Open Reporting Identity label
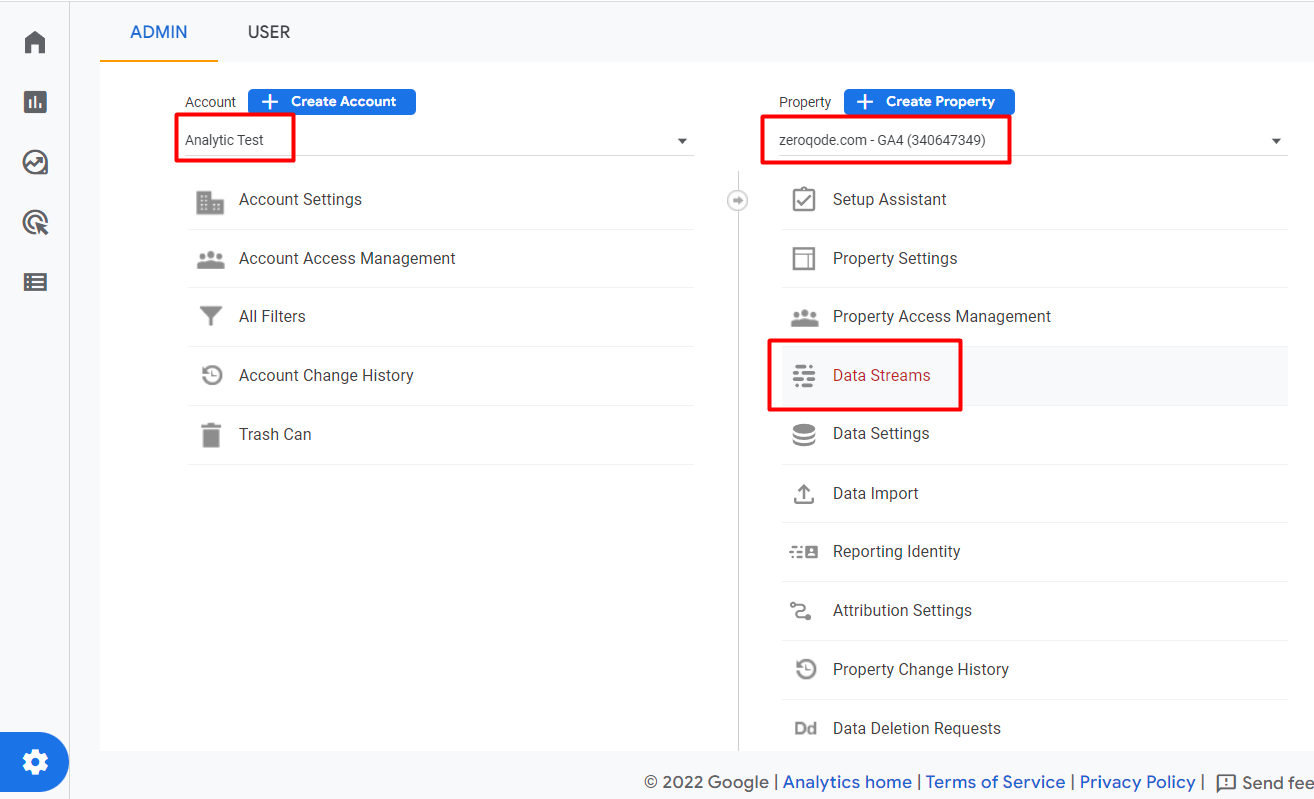Screen dimensions: 1314x799 coord(896,552)
